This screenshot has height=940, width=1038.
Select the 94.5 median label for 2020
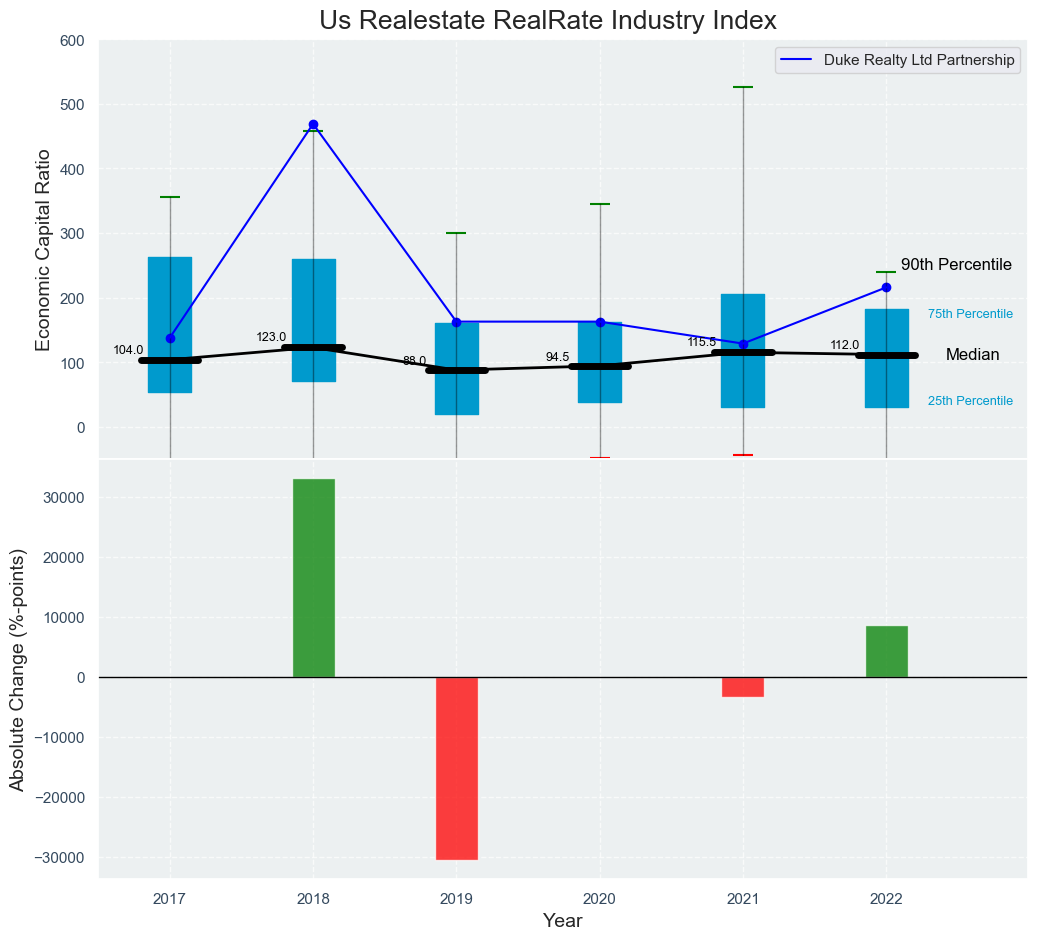(557, 357)
